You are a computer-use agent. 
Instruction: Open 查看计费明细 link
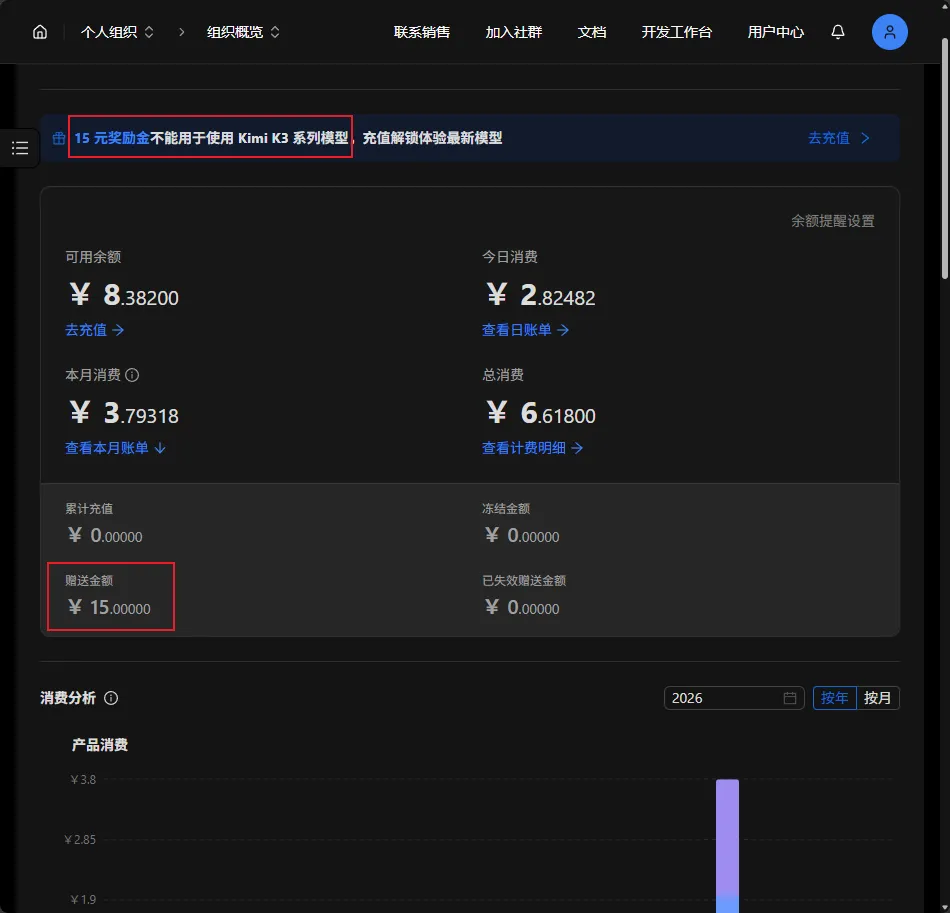532,448
